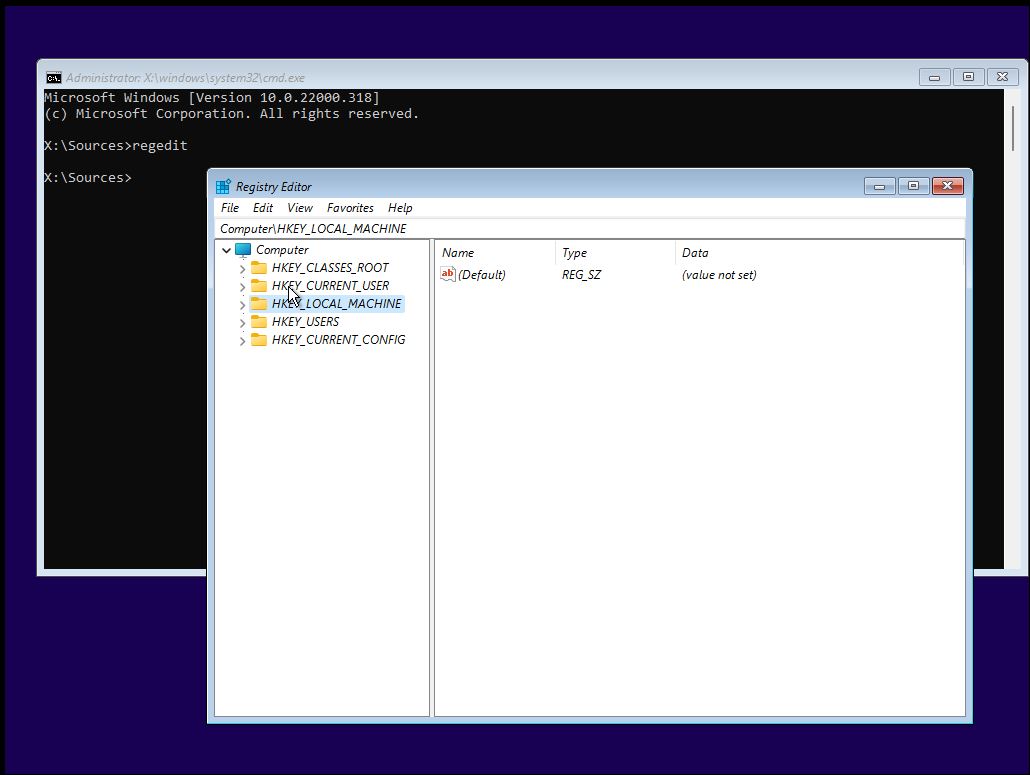This screenshot has height=775, width=1030.
Task: Click the HKEY_LOCAL_MACHINE folder icon
Action: [259, 303]
